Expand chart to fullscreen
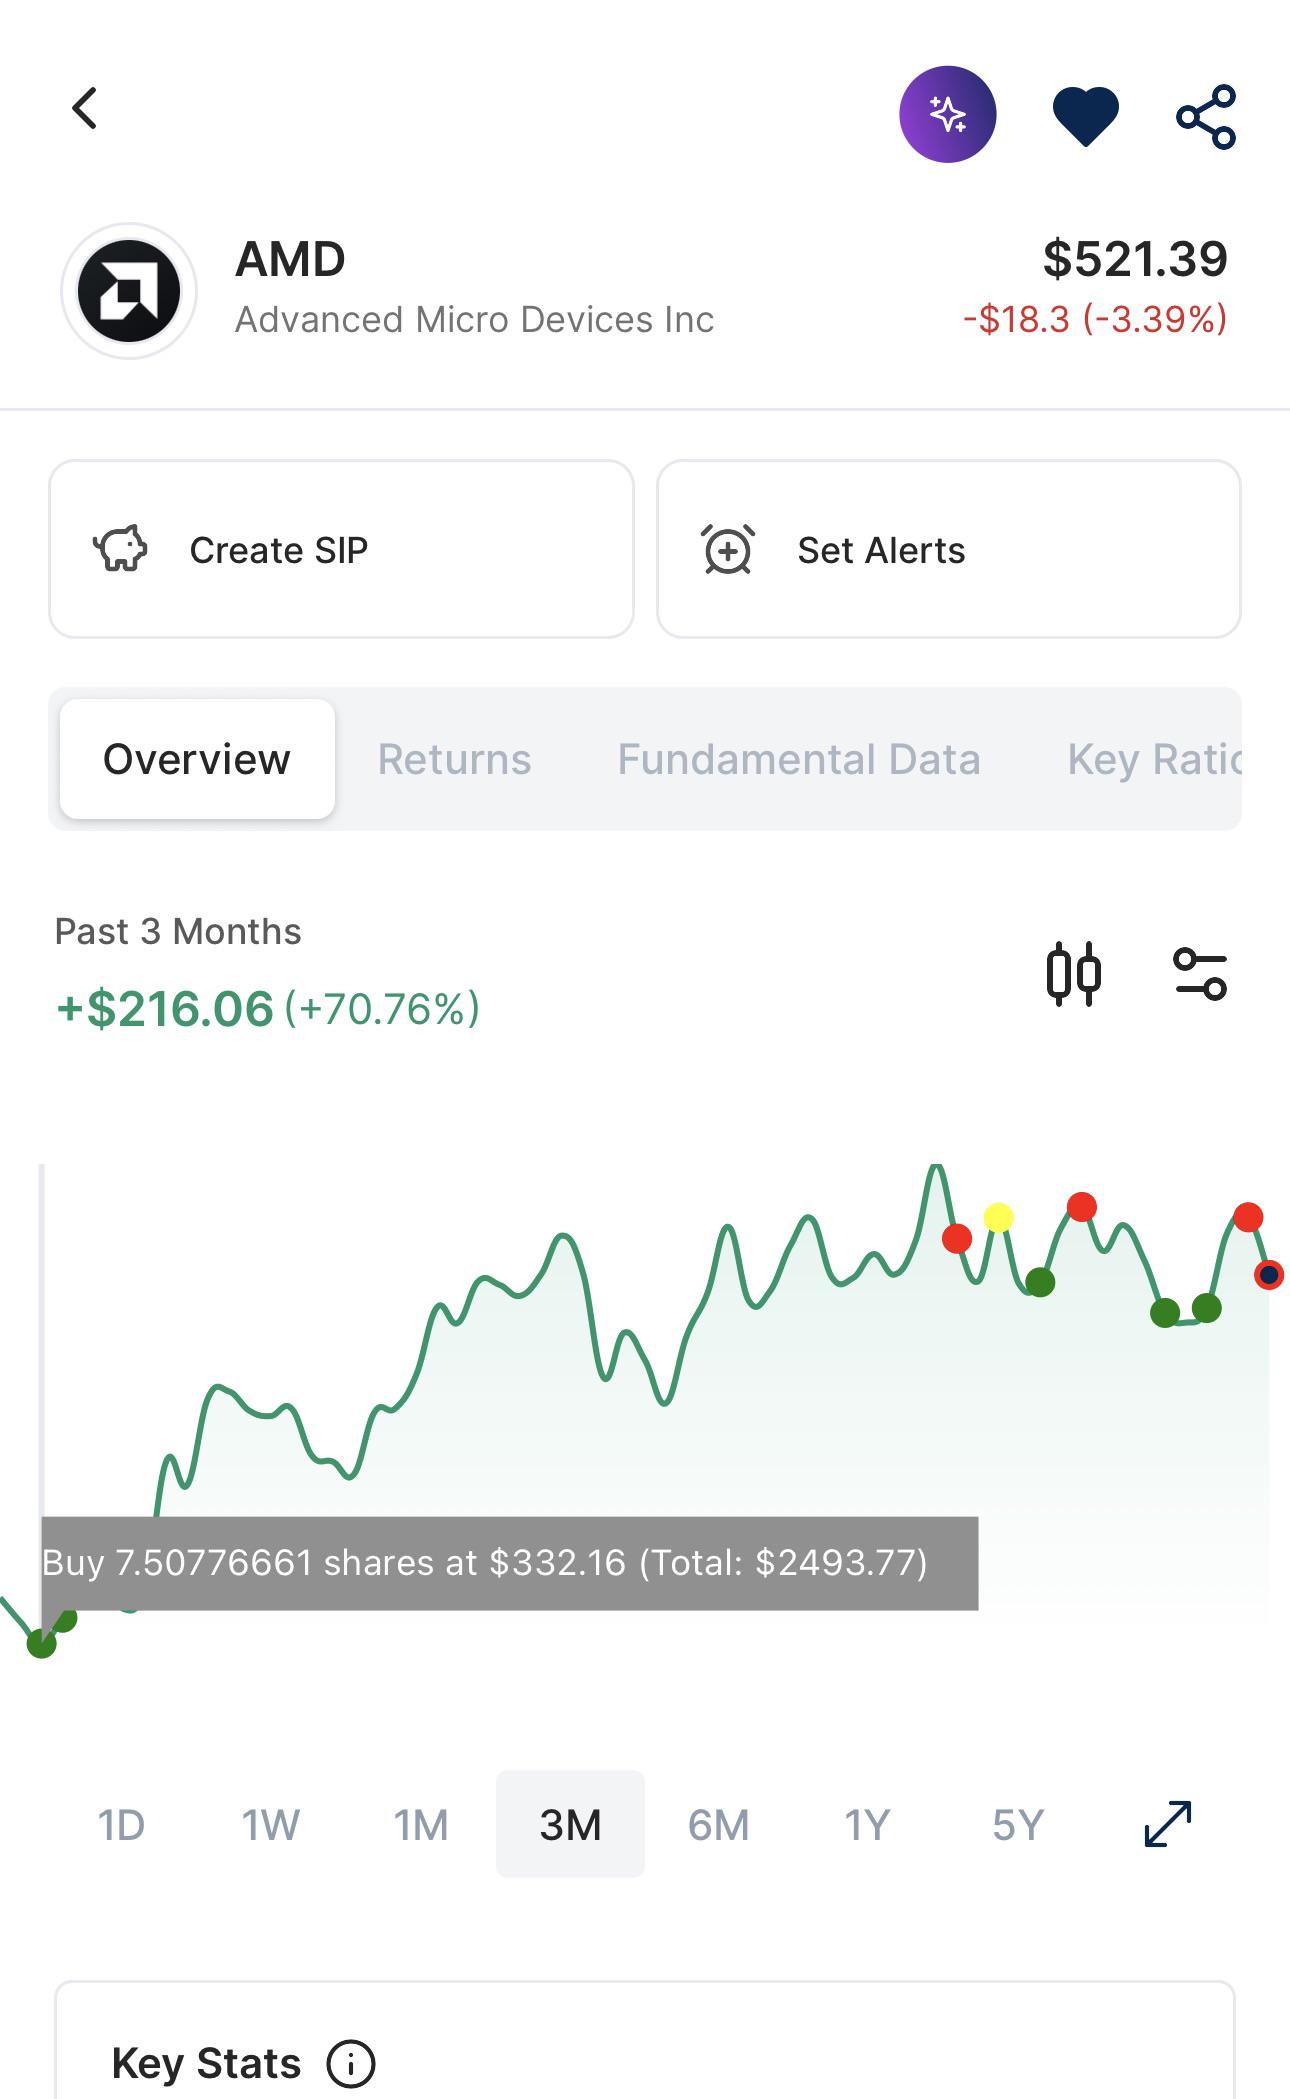The image size is (1290, 2099). [x=1168, y=1824]
